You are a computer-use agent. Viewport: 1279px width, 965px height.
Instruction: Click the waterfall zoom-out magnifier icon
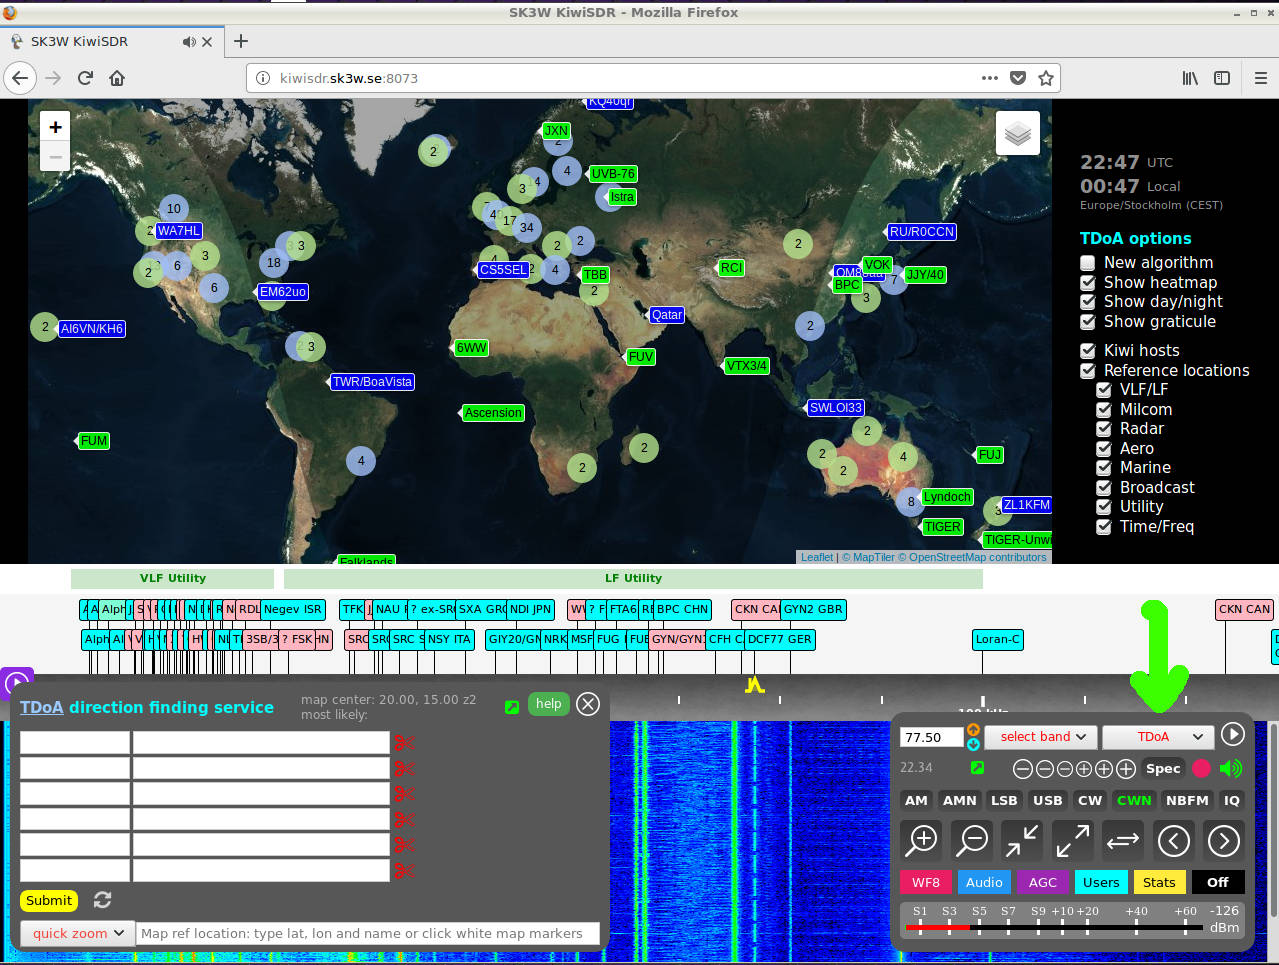[971, 841]
